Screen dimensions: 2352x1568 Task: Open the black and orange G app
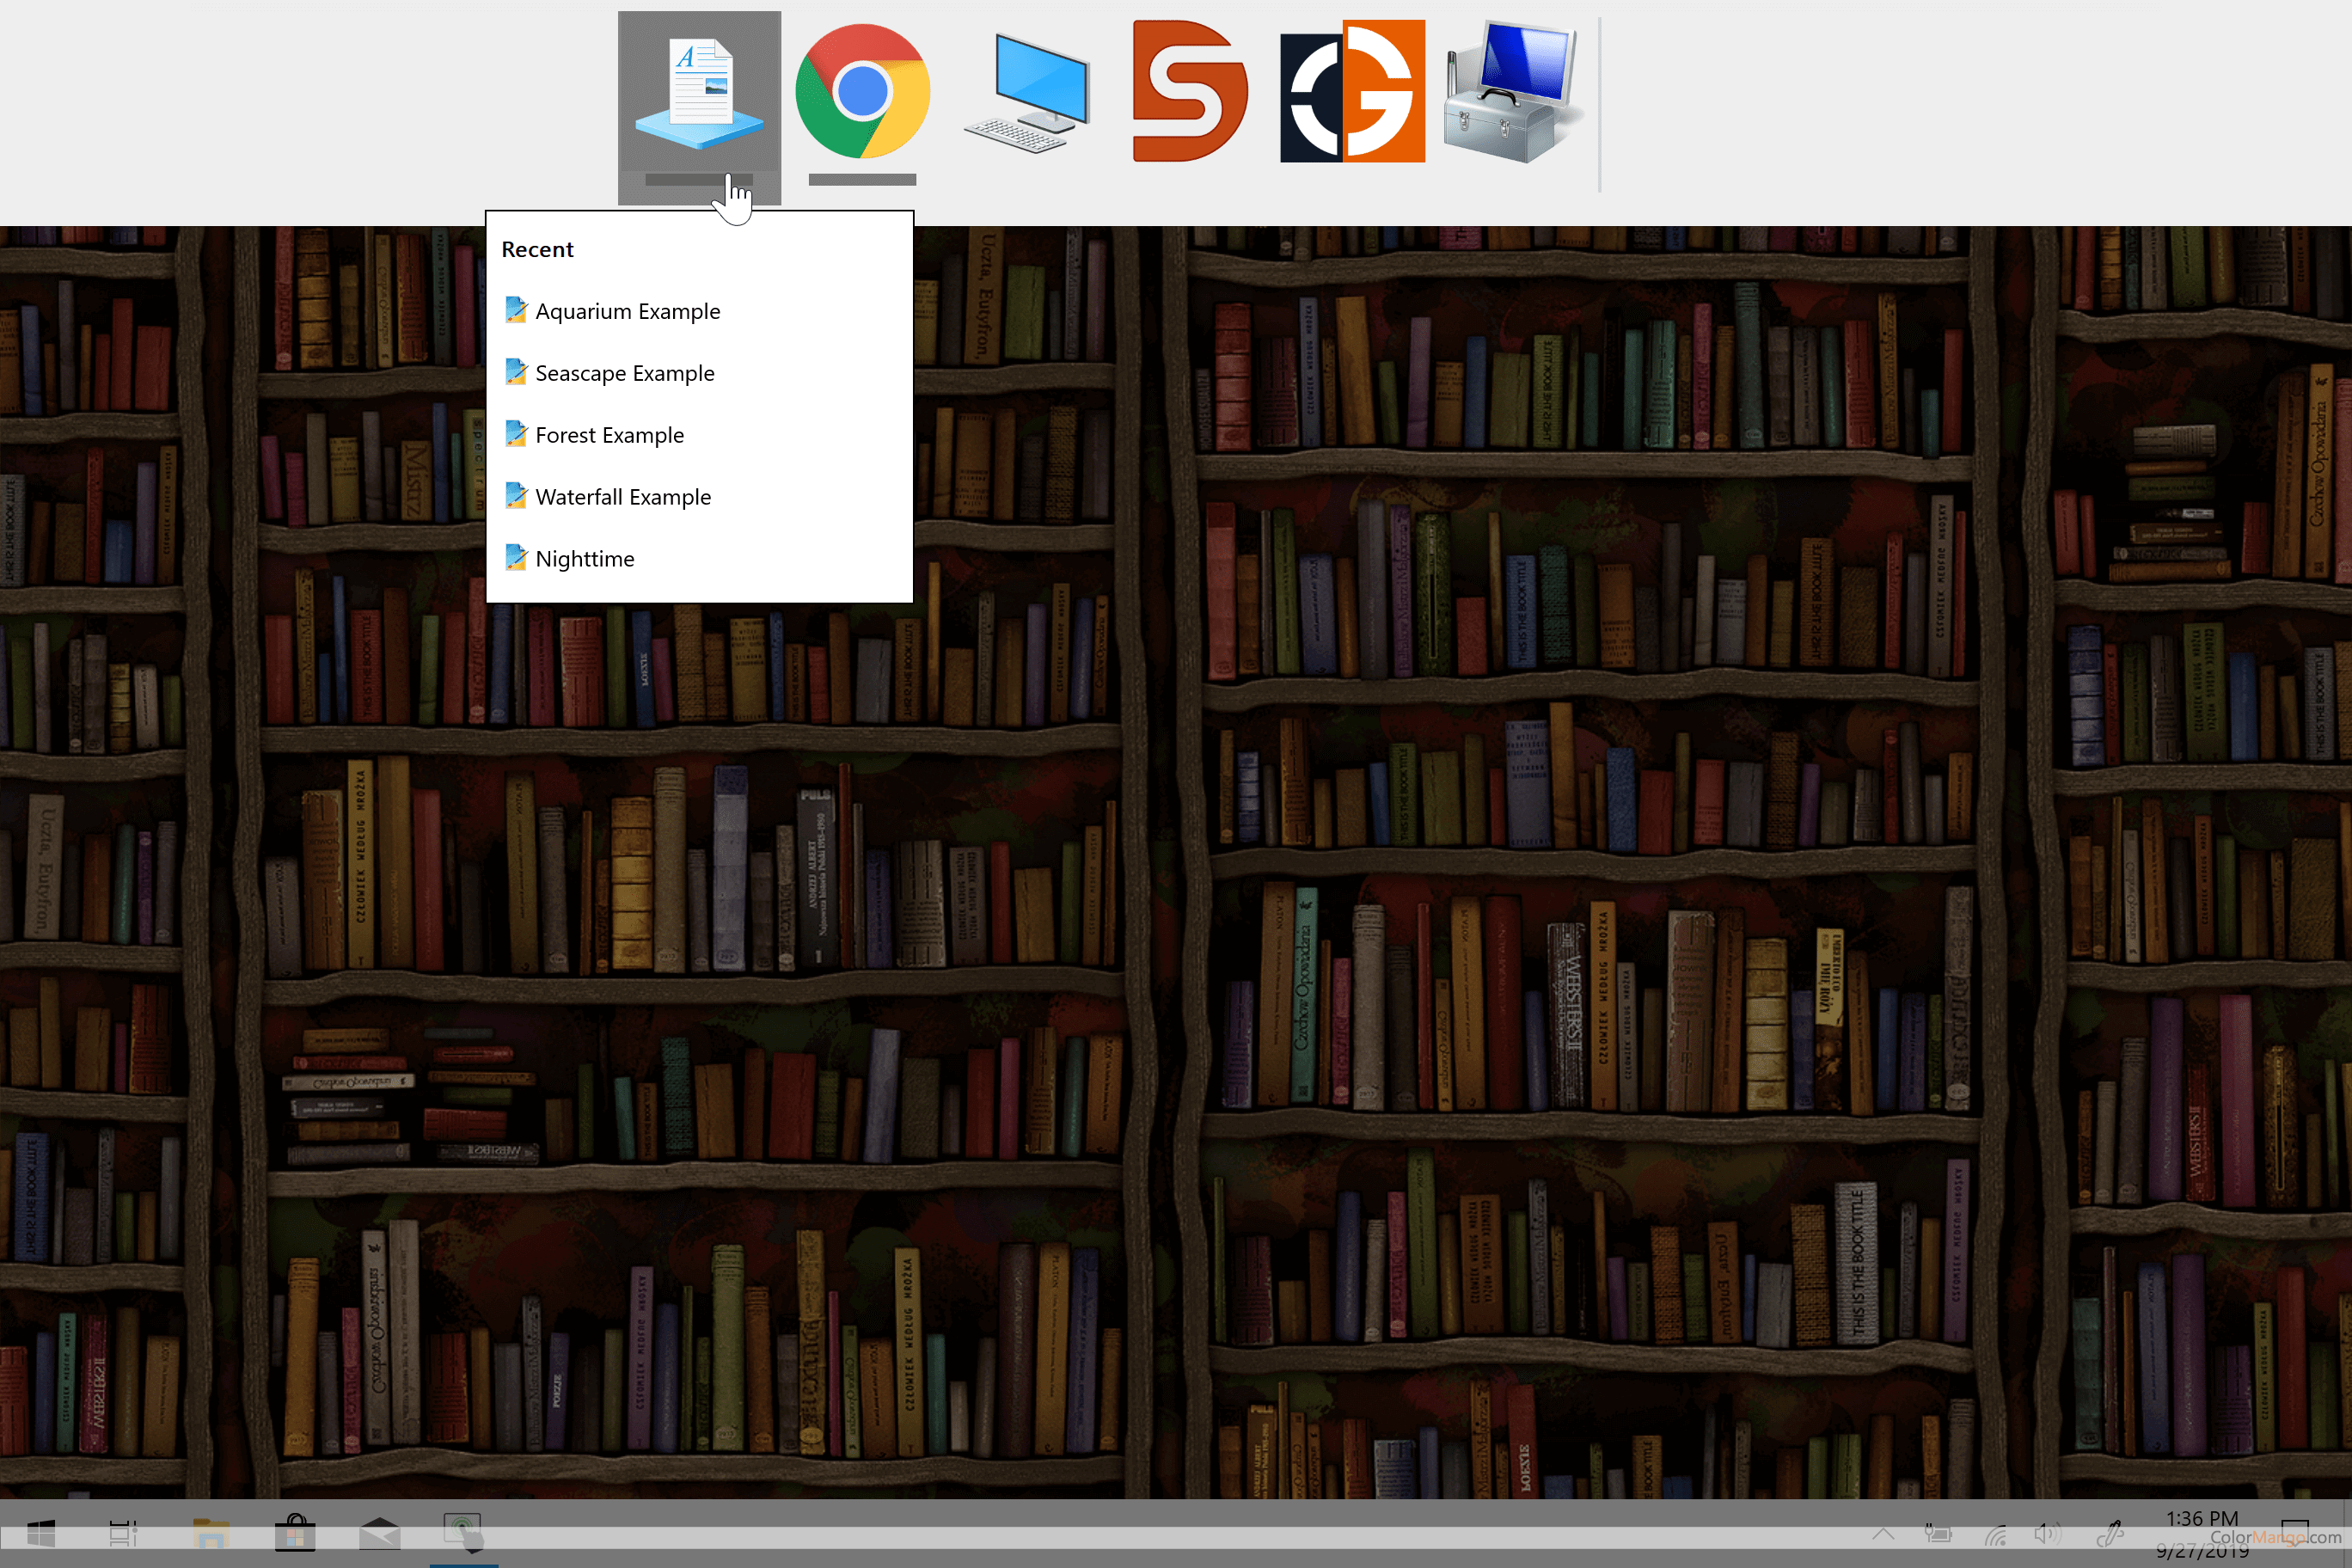[1352, 91]
